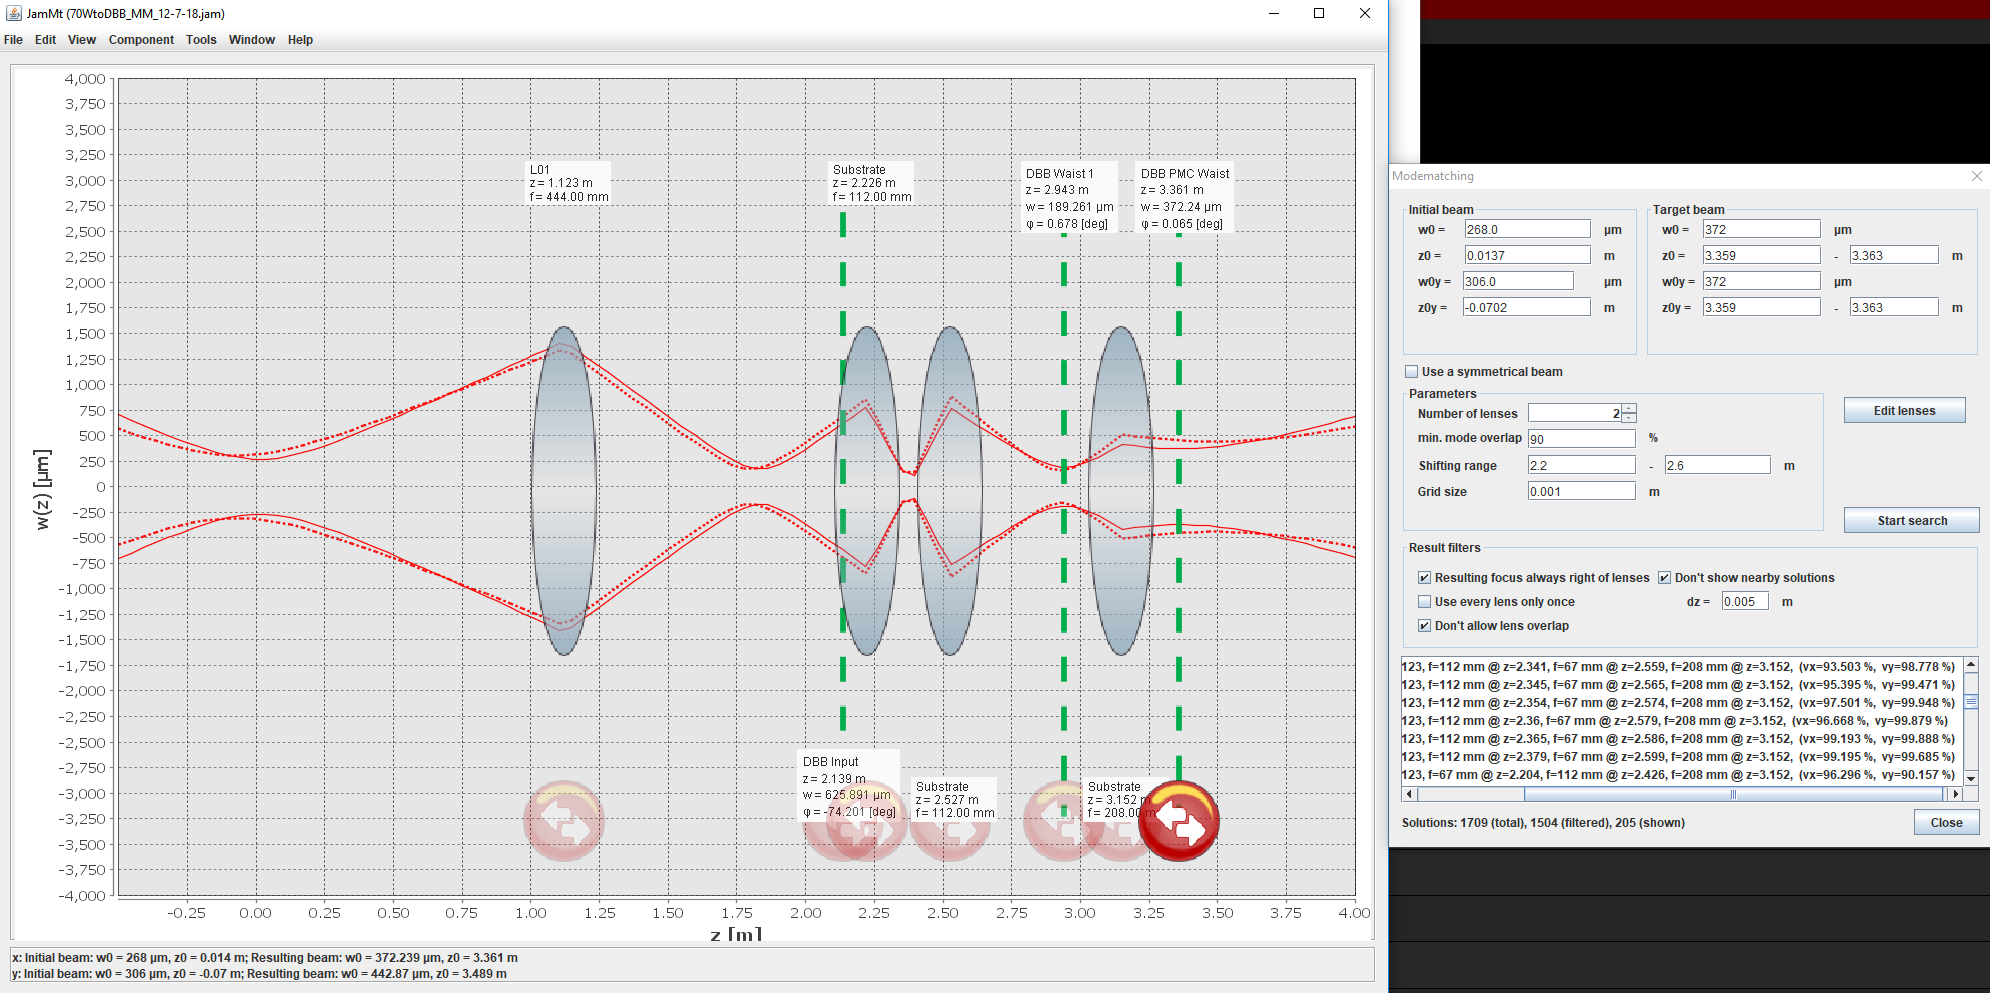Click the min. mode overlap field showing 90

click(x=1582, y=439)
